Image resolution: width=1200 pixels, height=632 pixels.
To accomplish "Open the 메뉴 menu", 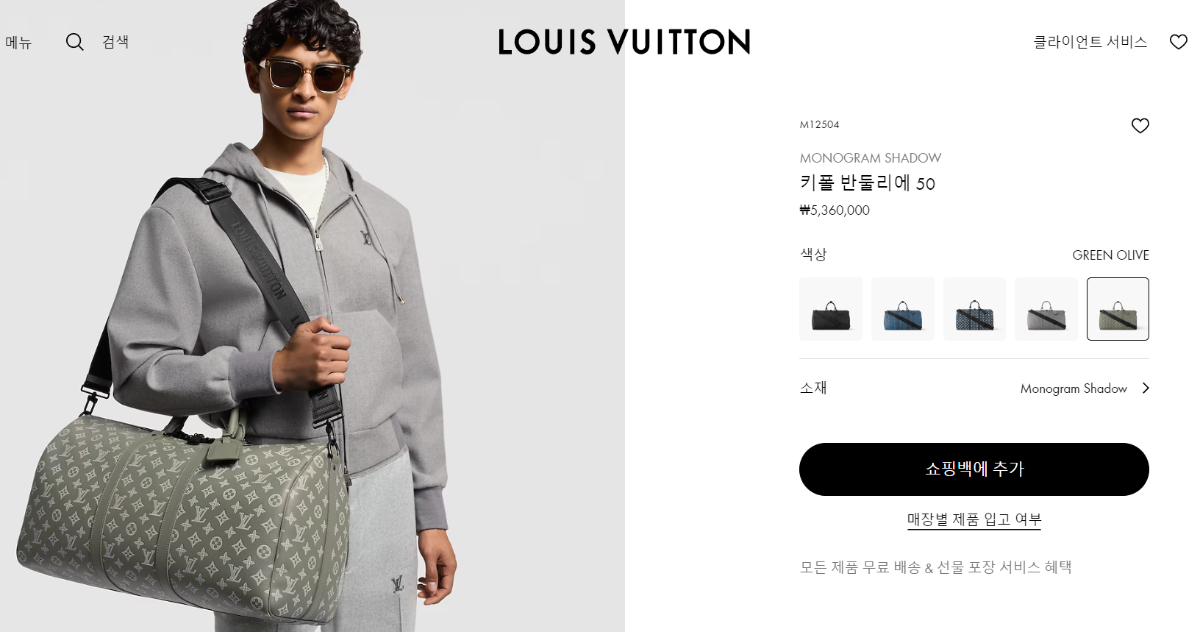I will [x=19, y=42].
